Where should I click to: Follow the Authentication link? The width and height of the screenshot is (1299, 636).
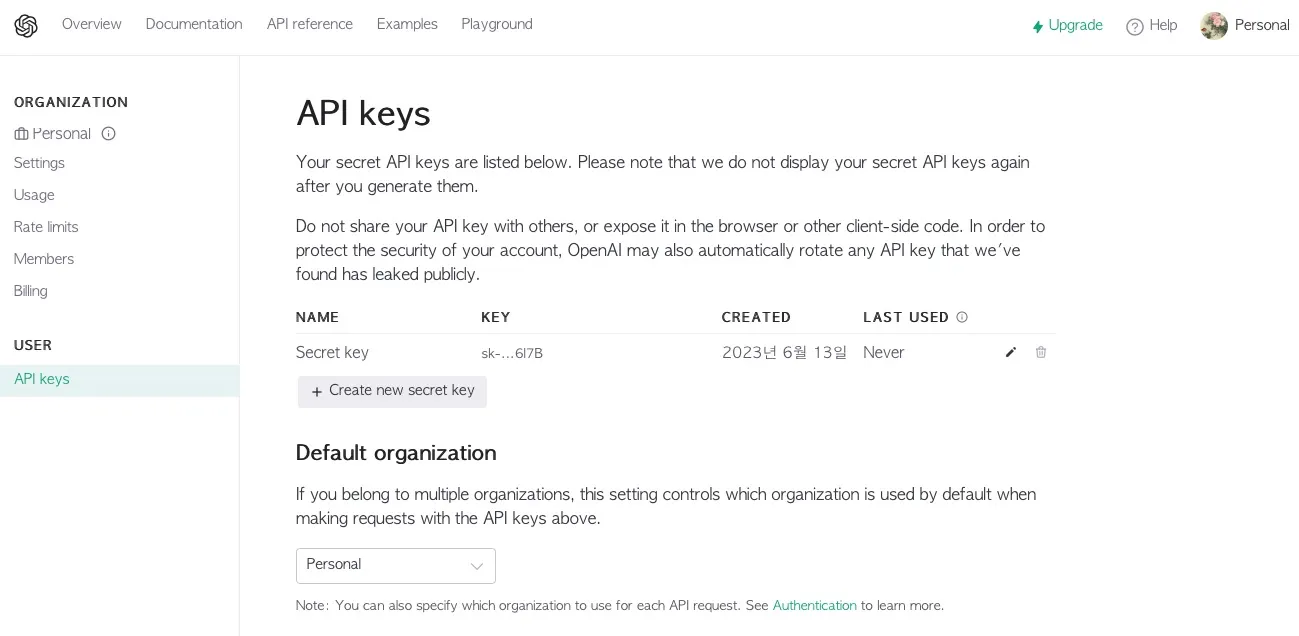(814, 606)
